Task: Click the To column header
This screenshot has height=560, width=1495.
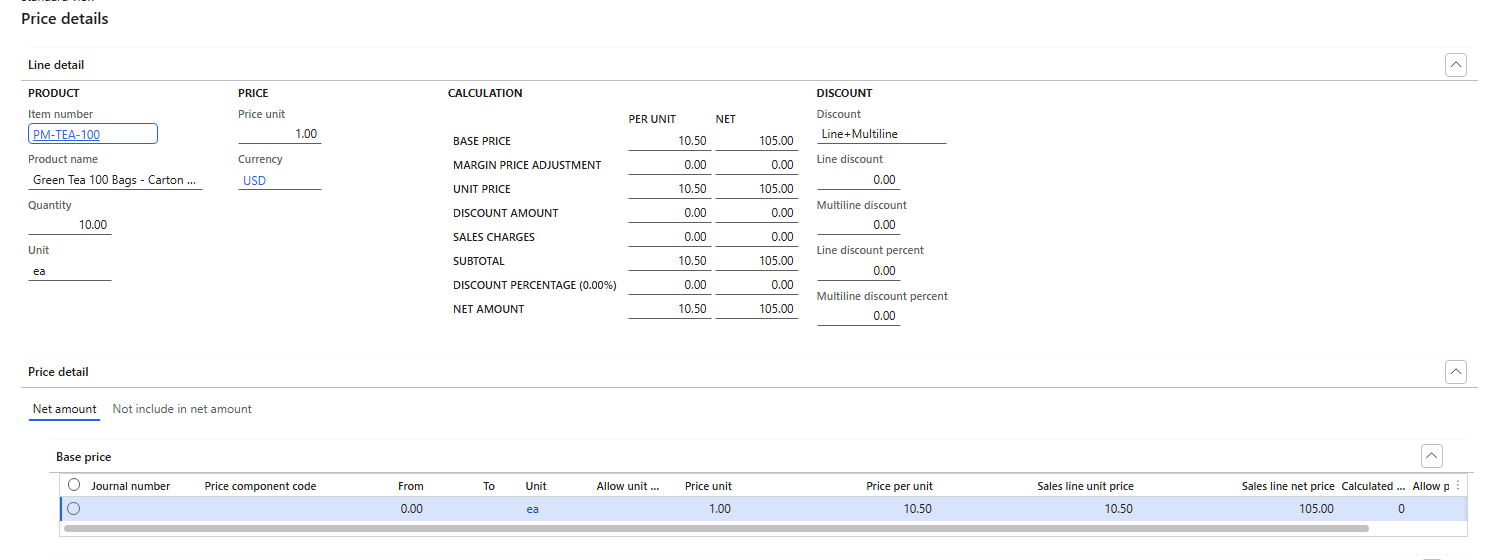Action: point(489,486)
